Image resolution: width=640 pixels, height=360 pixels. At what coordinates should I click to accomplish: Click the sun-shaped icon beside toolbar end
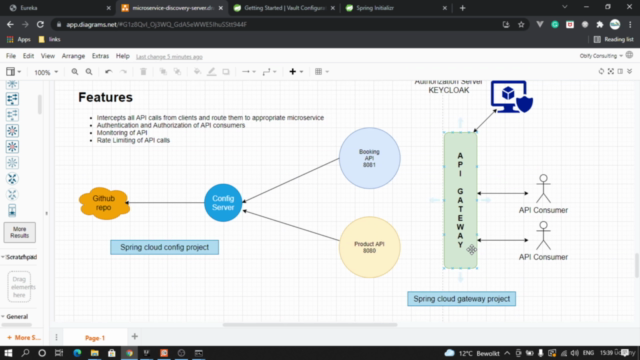601,71
